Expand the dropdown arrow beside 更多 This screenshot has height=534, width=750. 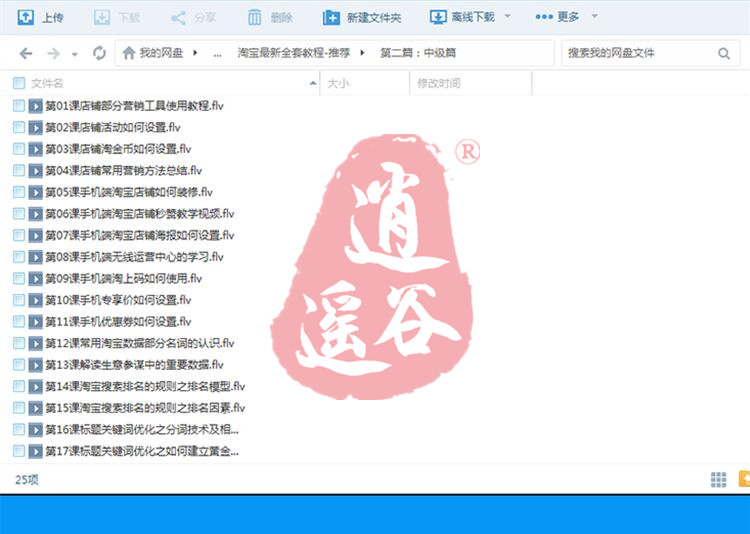pos(595,16)
